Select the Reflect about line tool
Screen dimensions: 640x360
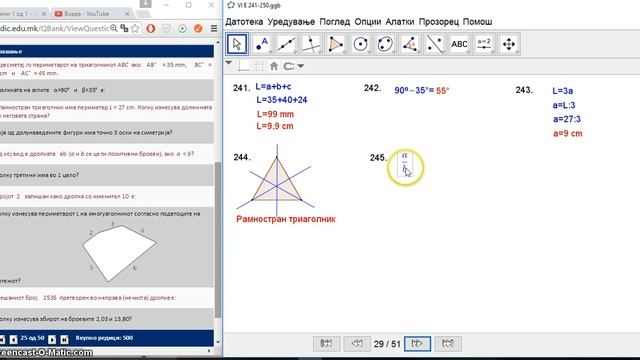434,44
